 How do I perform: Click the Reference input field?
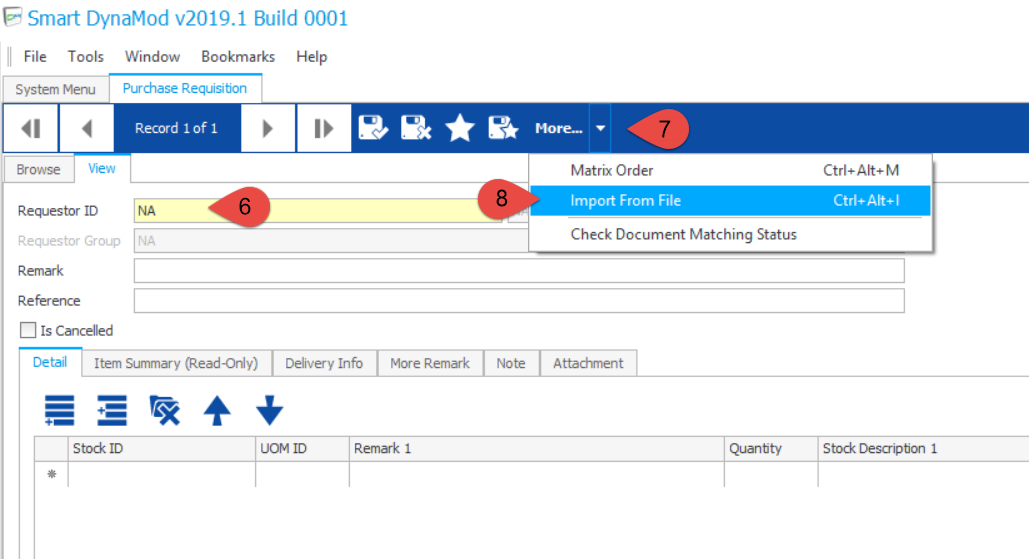pos(519,300)
